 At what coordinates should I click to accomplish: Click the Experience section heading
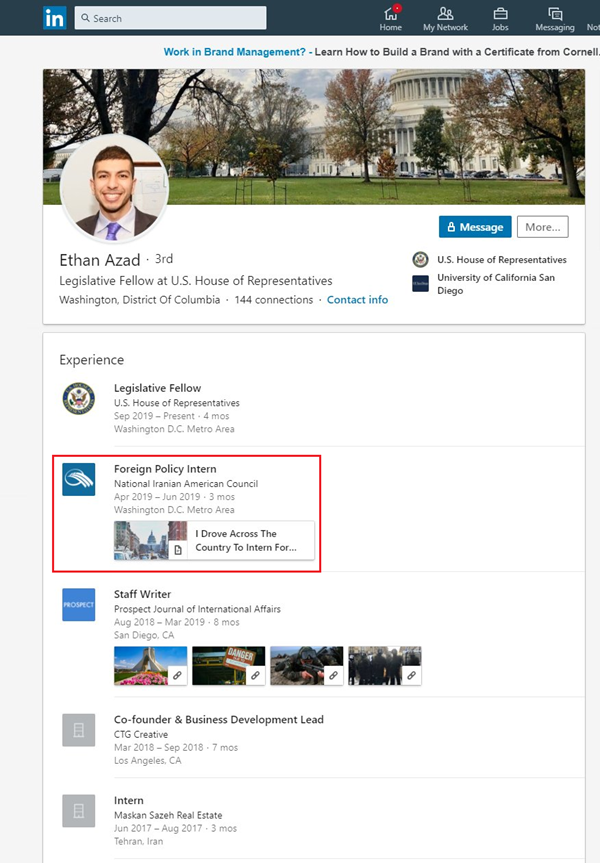(x=91, y=360)
